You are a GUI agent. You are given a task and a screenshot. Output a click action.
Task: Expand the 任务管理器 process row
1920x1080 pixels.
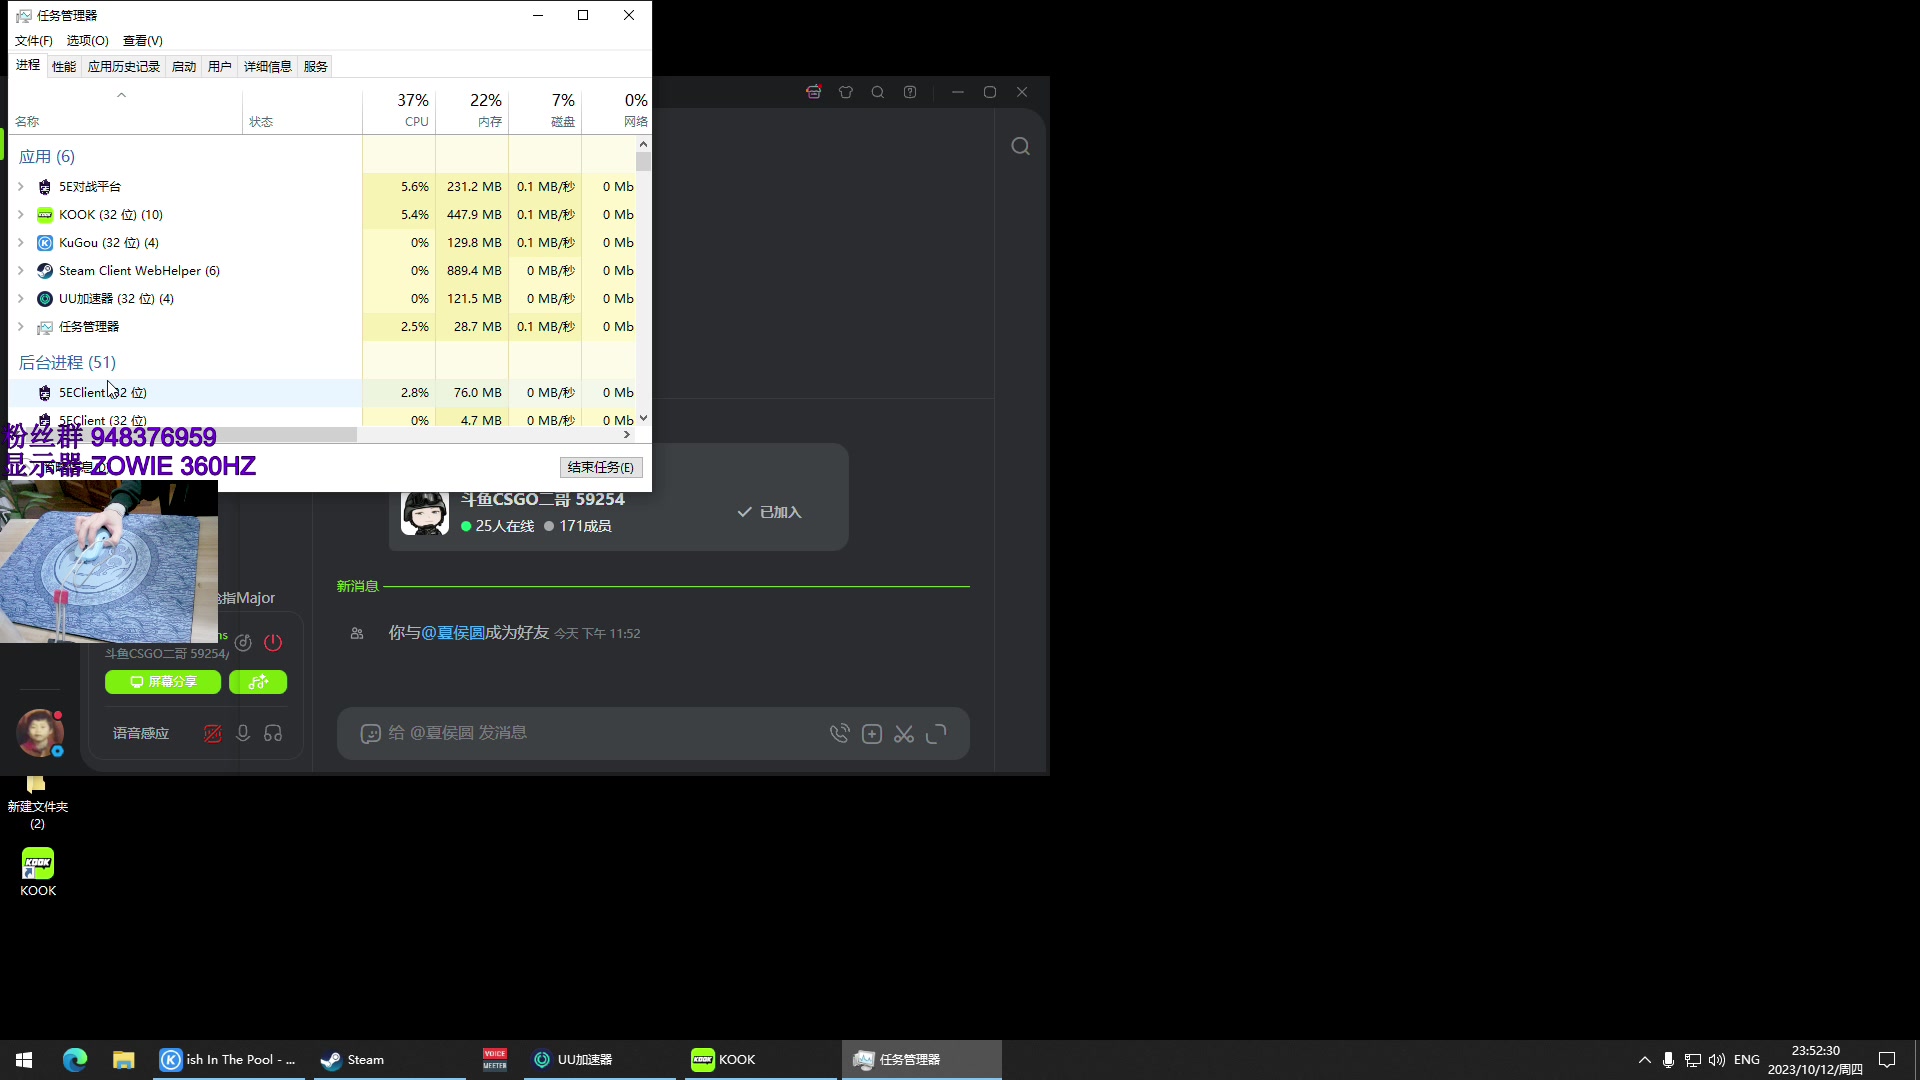click(21, 327)
